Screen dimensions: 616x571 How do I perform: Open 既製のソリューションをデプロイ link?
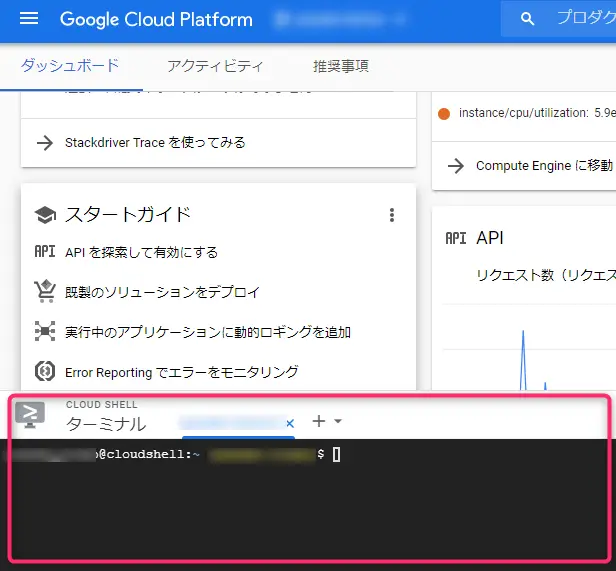(x=162, y=292)
